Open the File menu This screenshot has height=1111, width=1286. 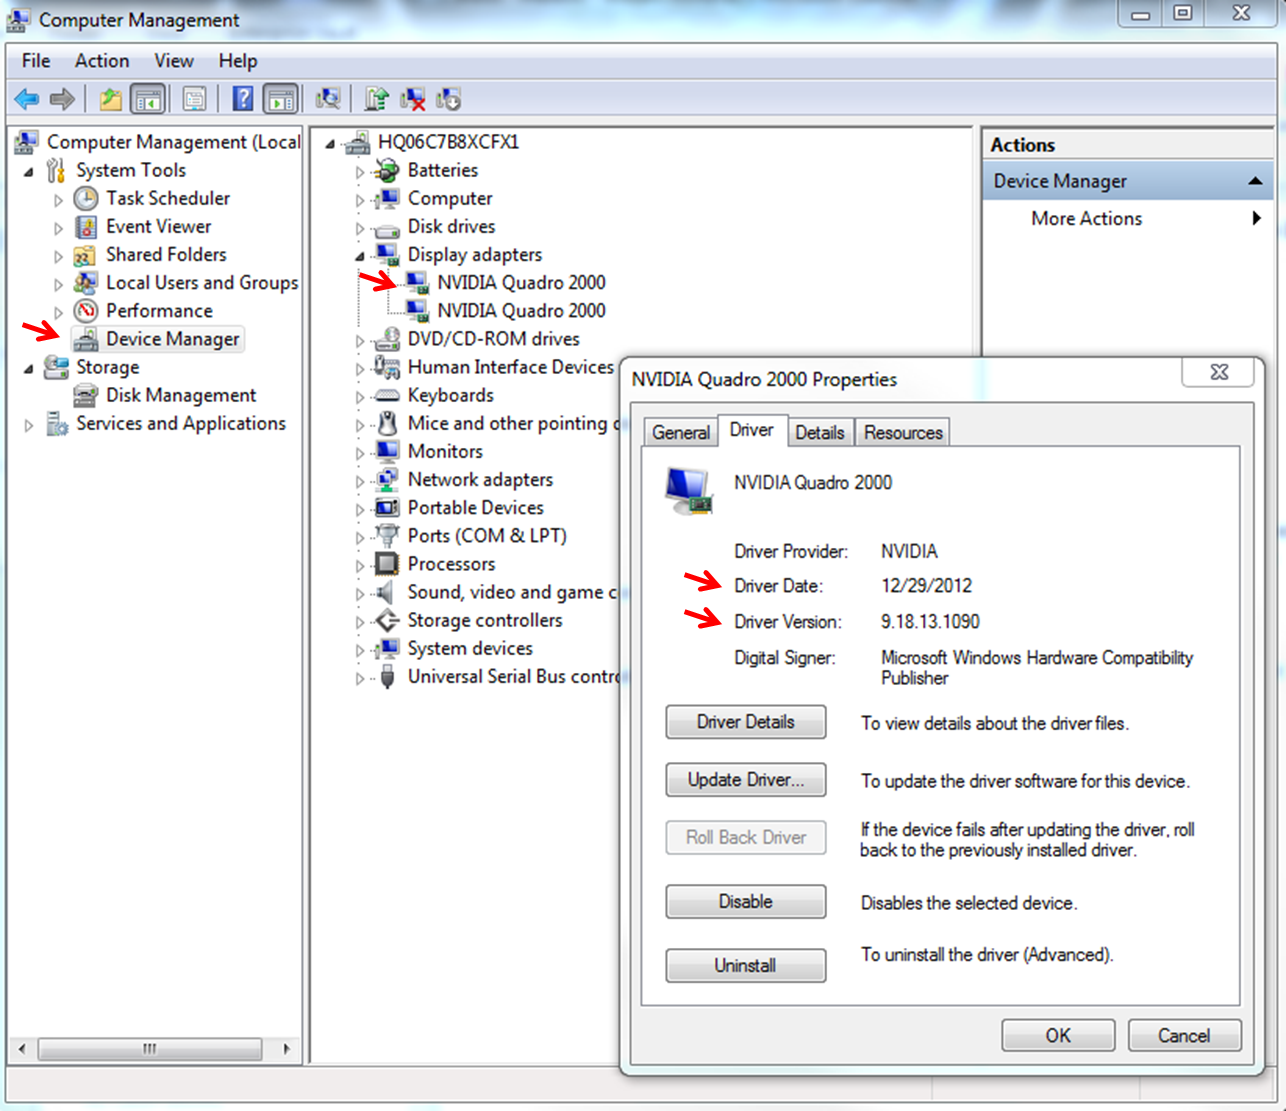[36, 61]
